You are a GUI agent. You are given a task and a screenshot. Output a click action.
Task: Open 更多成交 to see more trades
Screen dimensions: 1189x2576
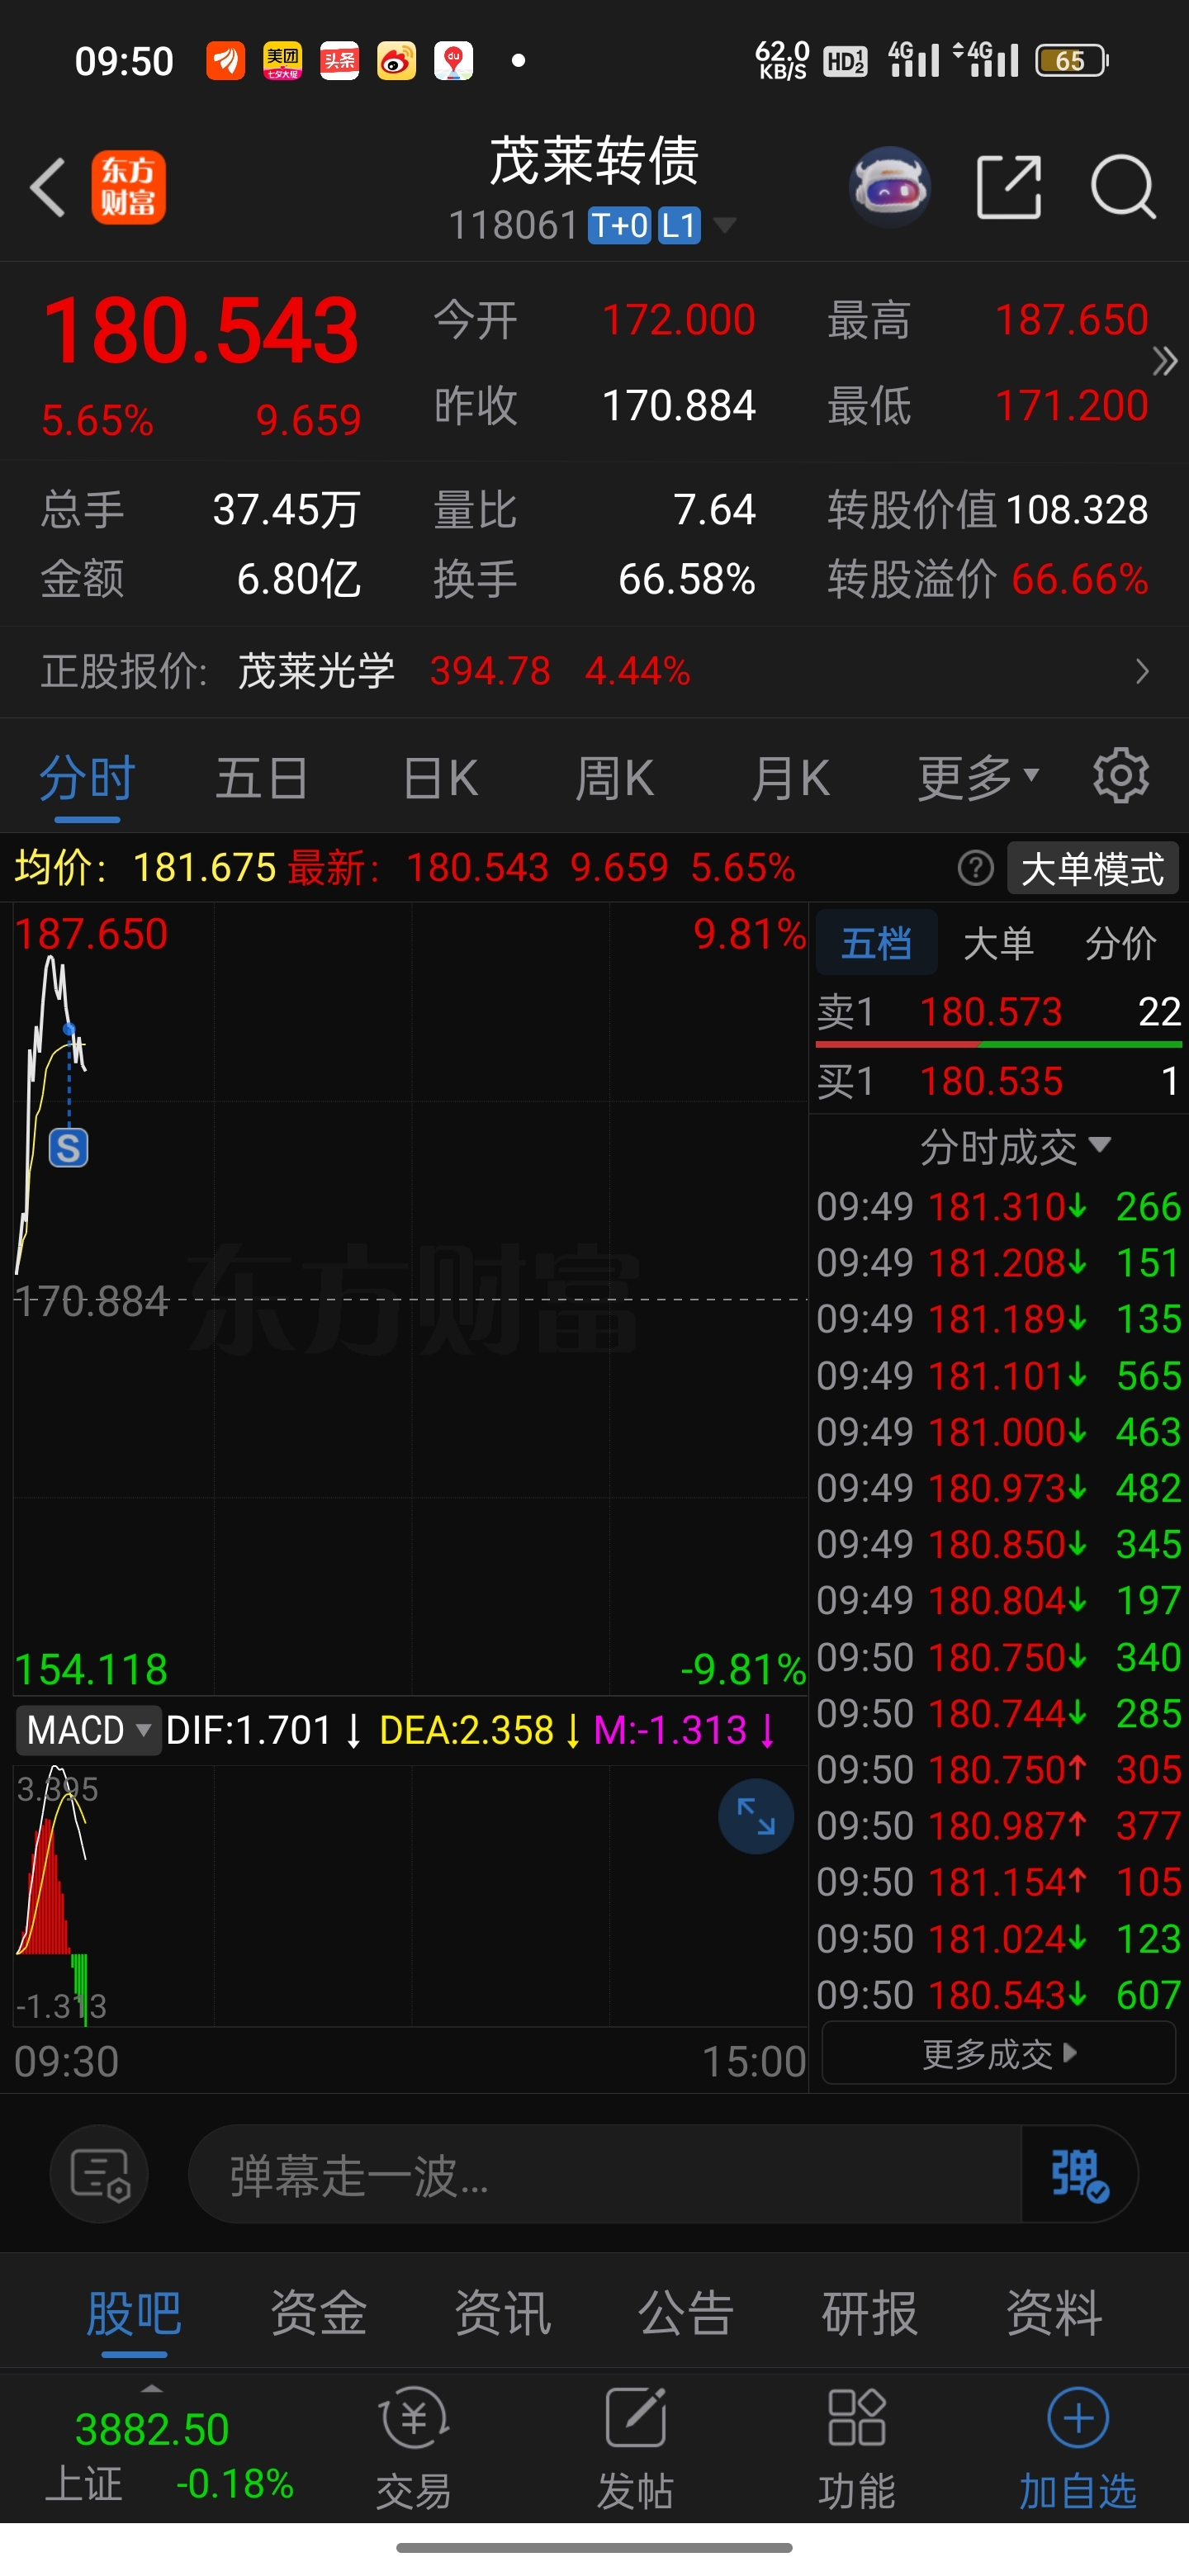(998, 2054)
